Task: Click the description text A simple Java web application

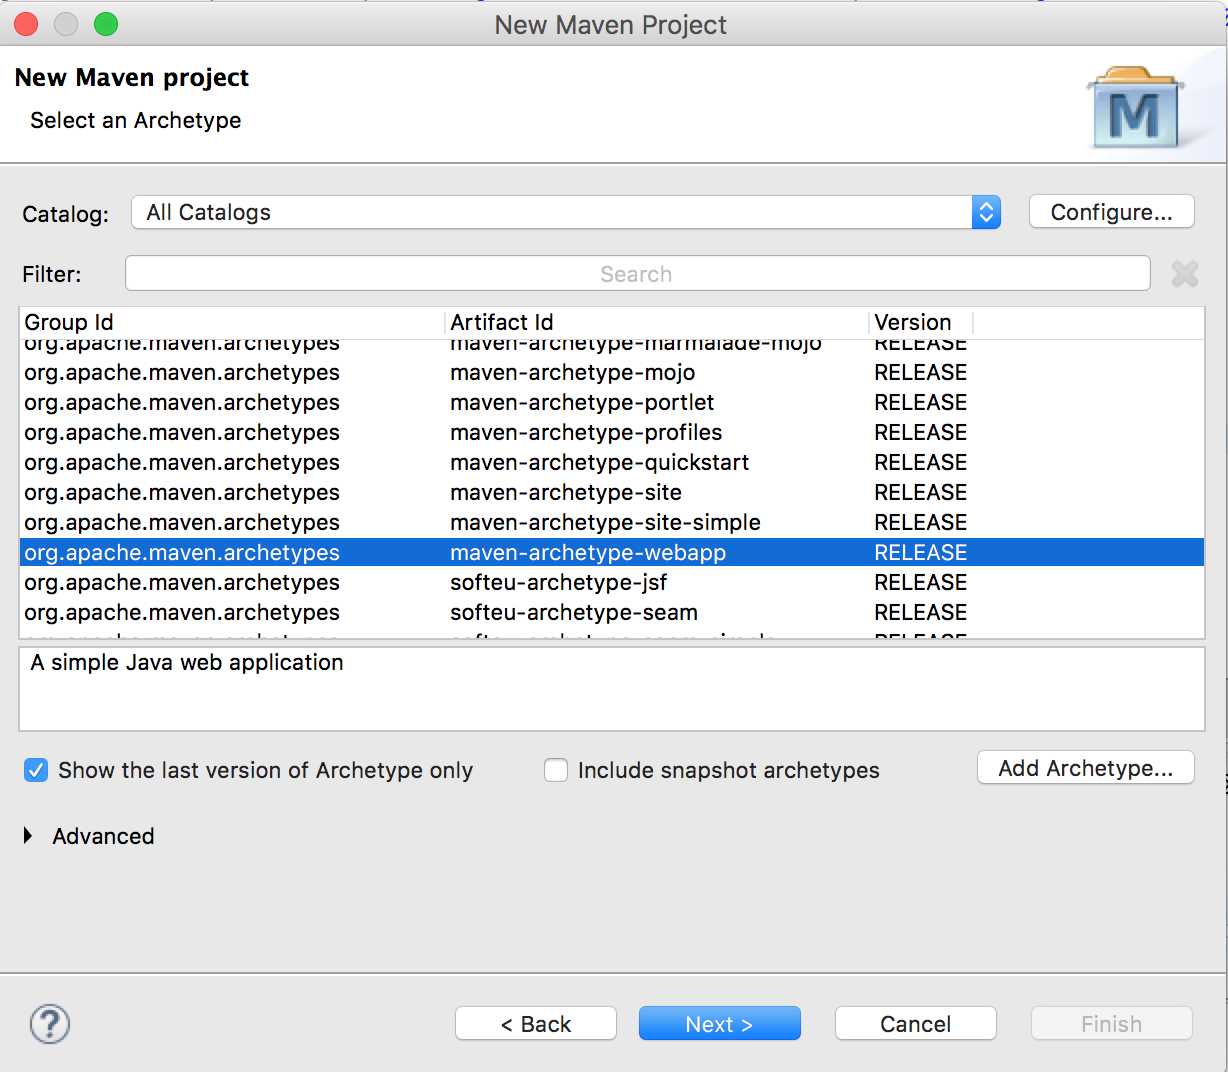Action: click(x=187, y=662)
